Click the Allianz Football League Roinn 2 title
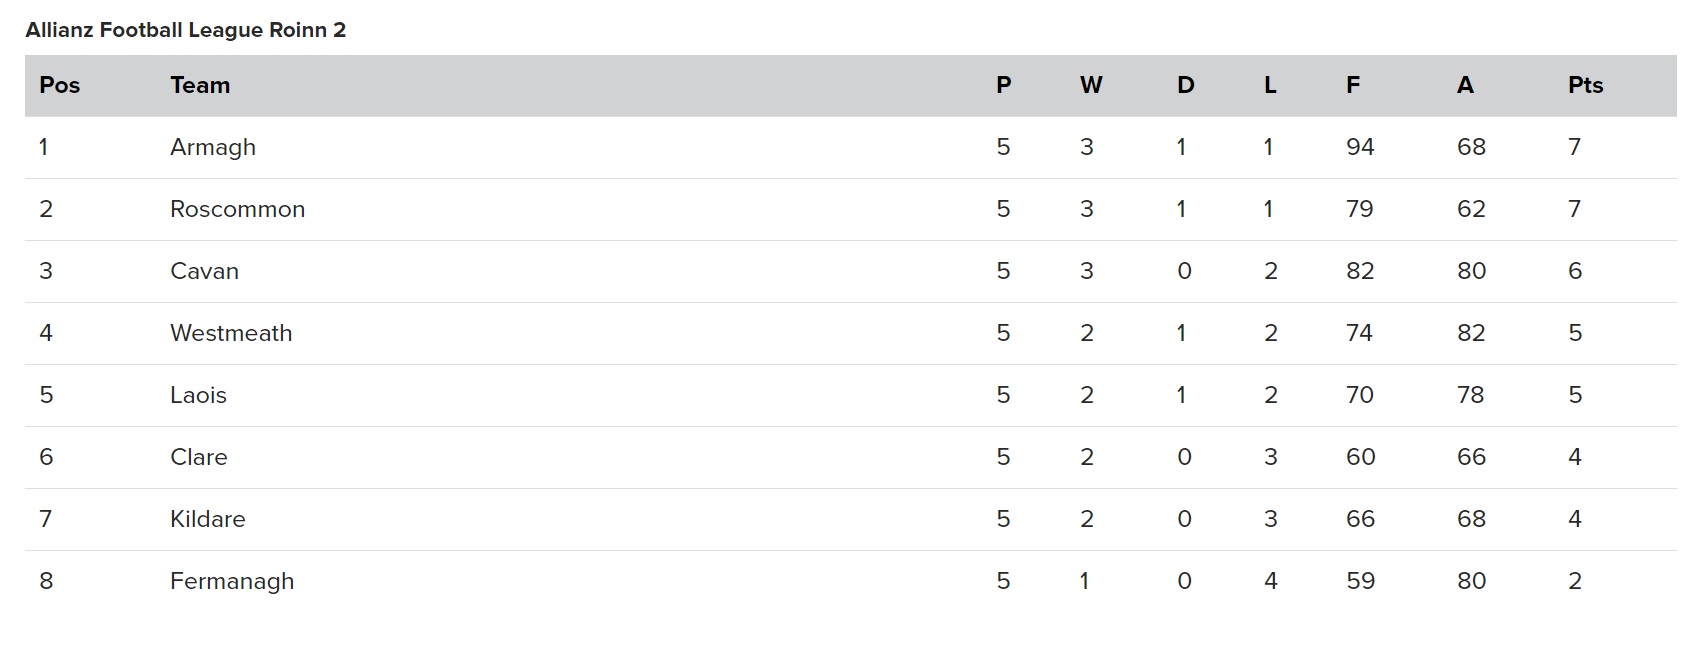This screenshot has width=1703, height=653. coord(186,30)
